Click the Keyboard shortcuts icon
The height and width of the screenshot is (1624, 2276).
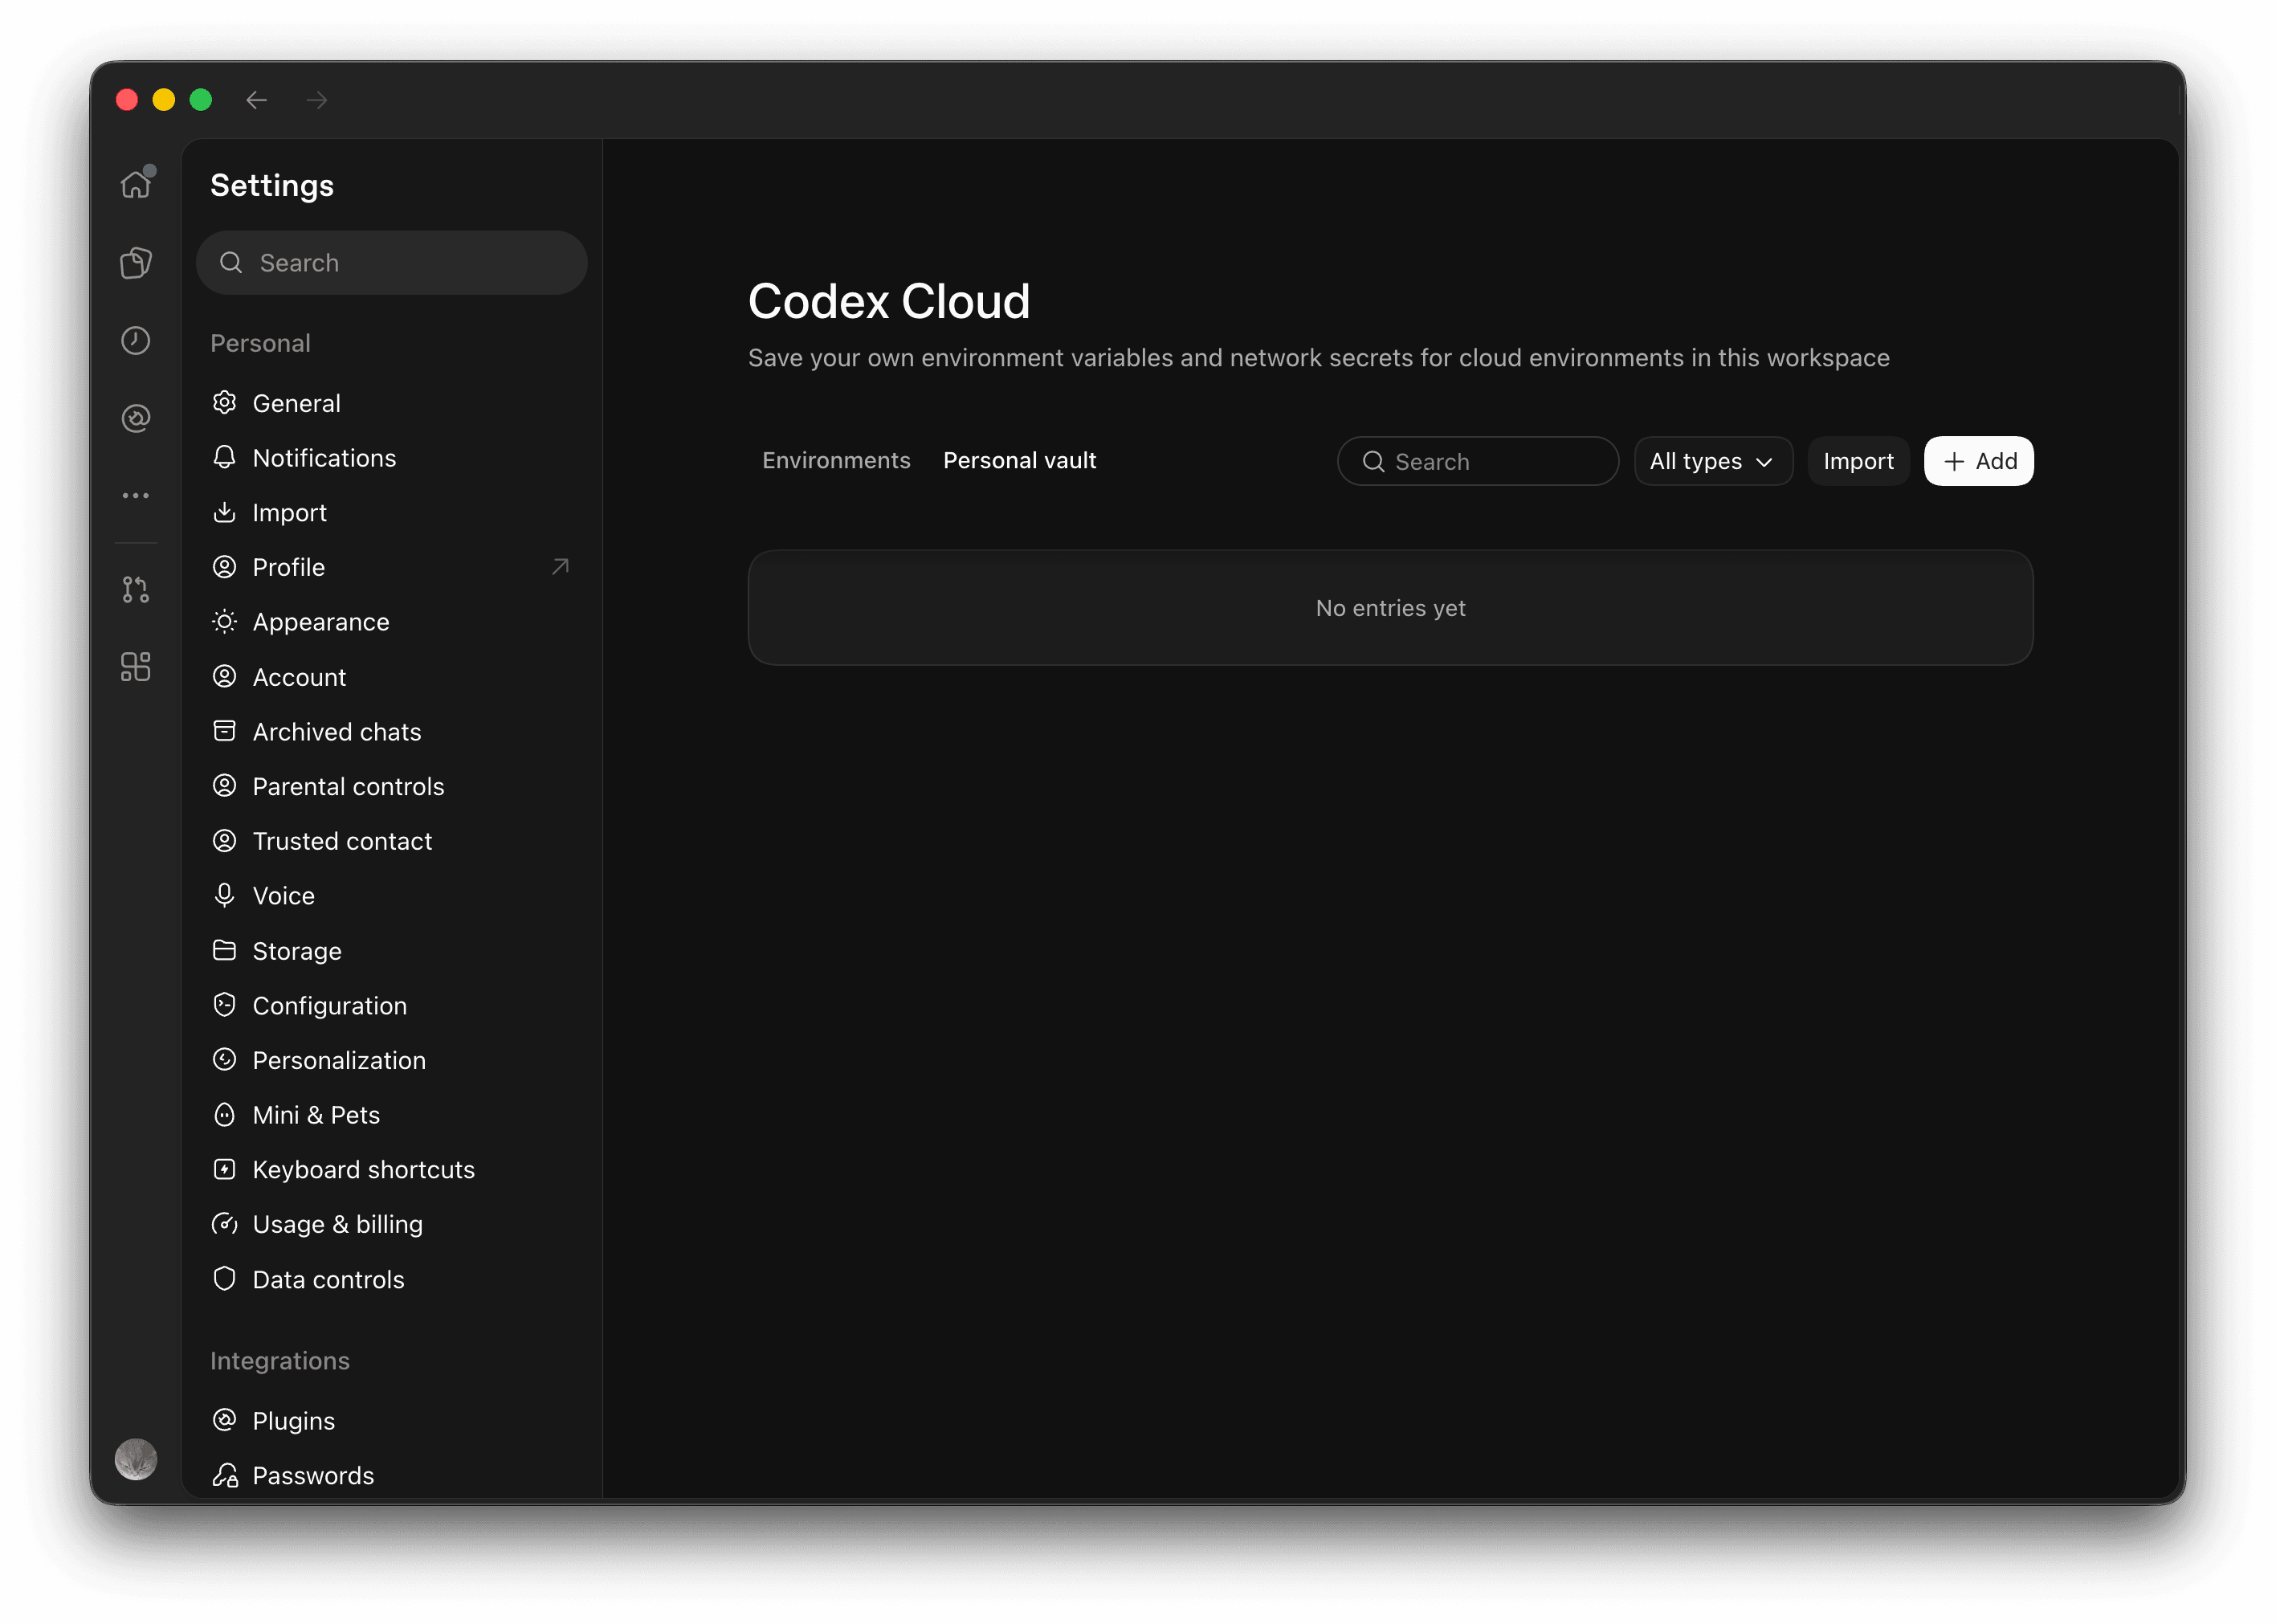225,1169
